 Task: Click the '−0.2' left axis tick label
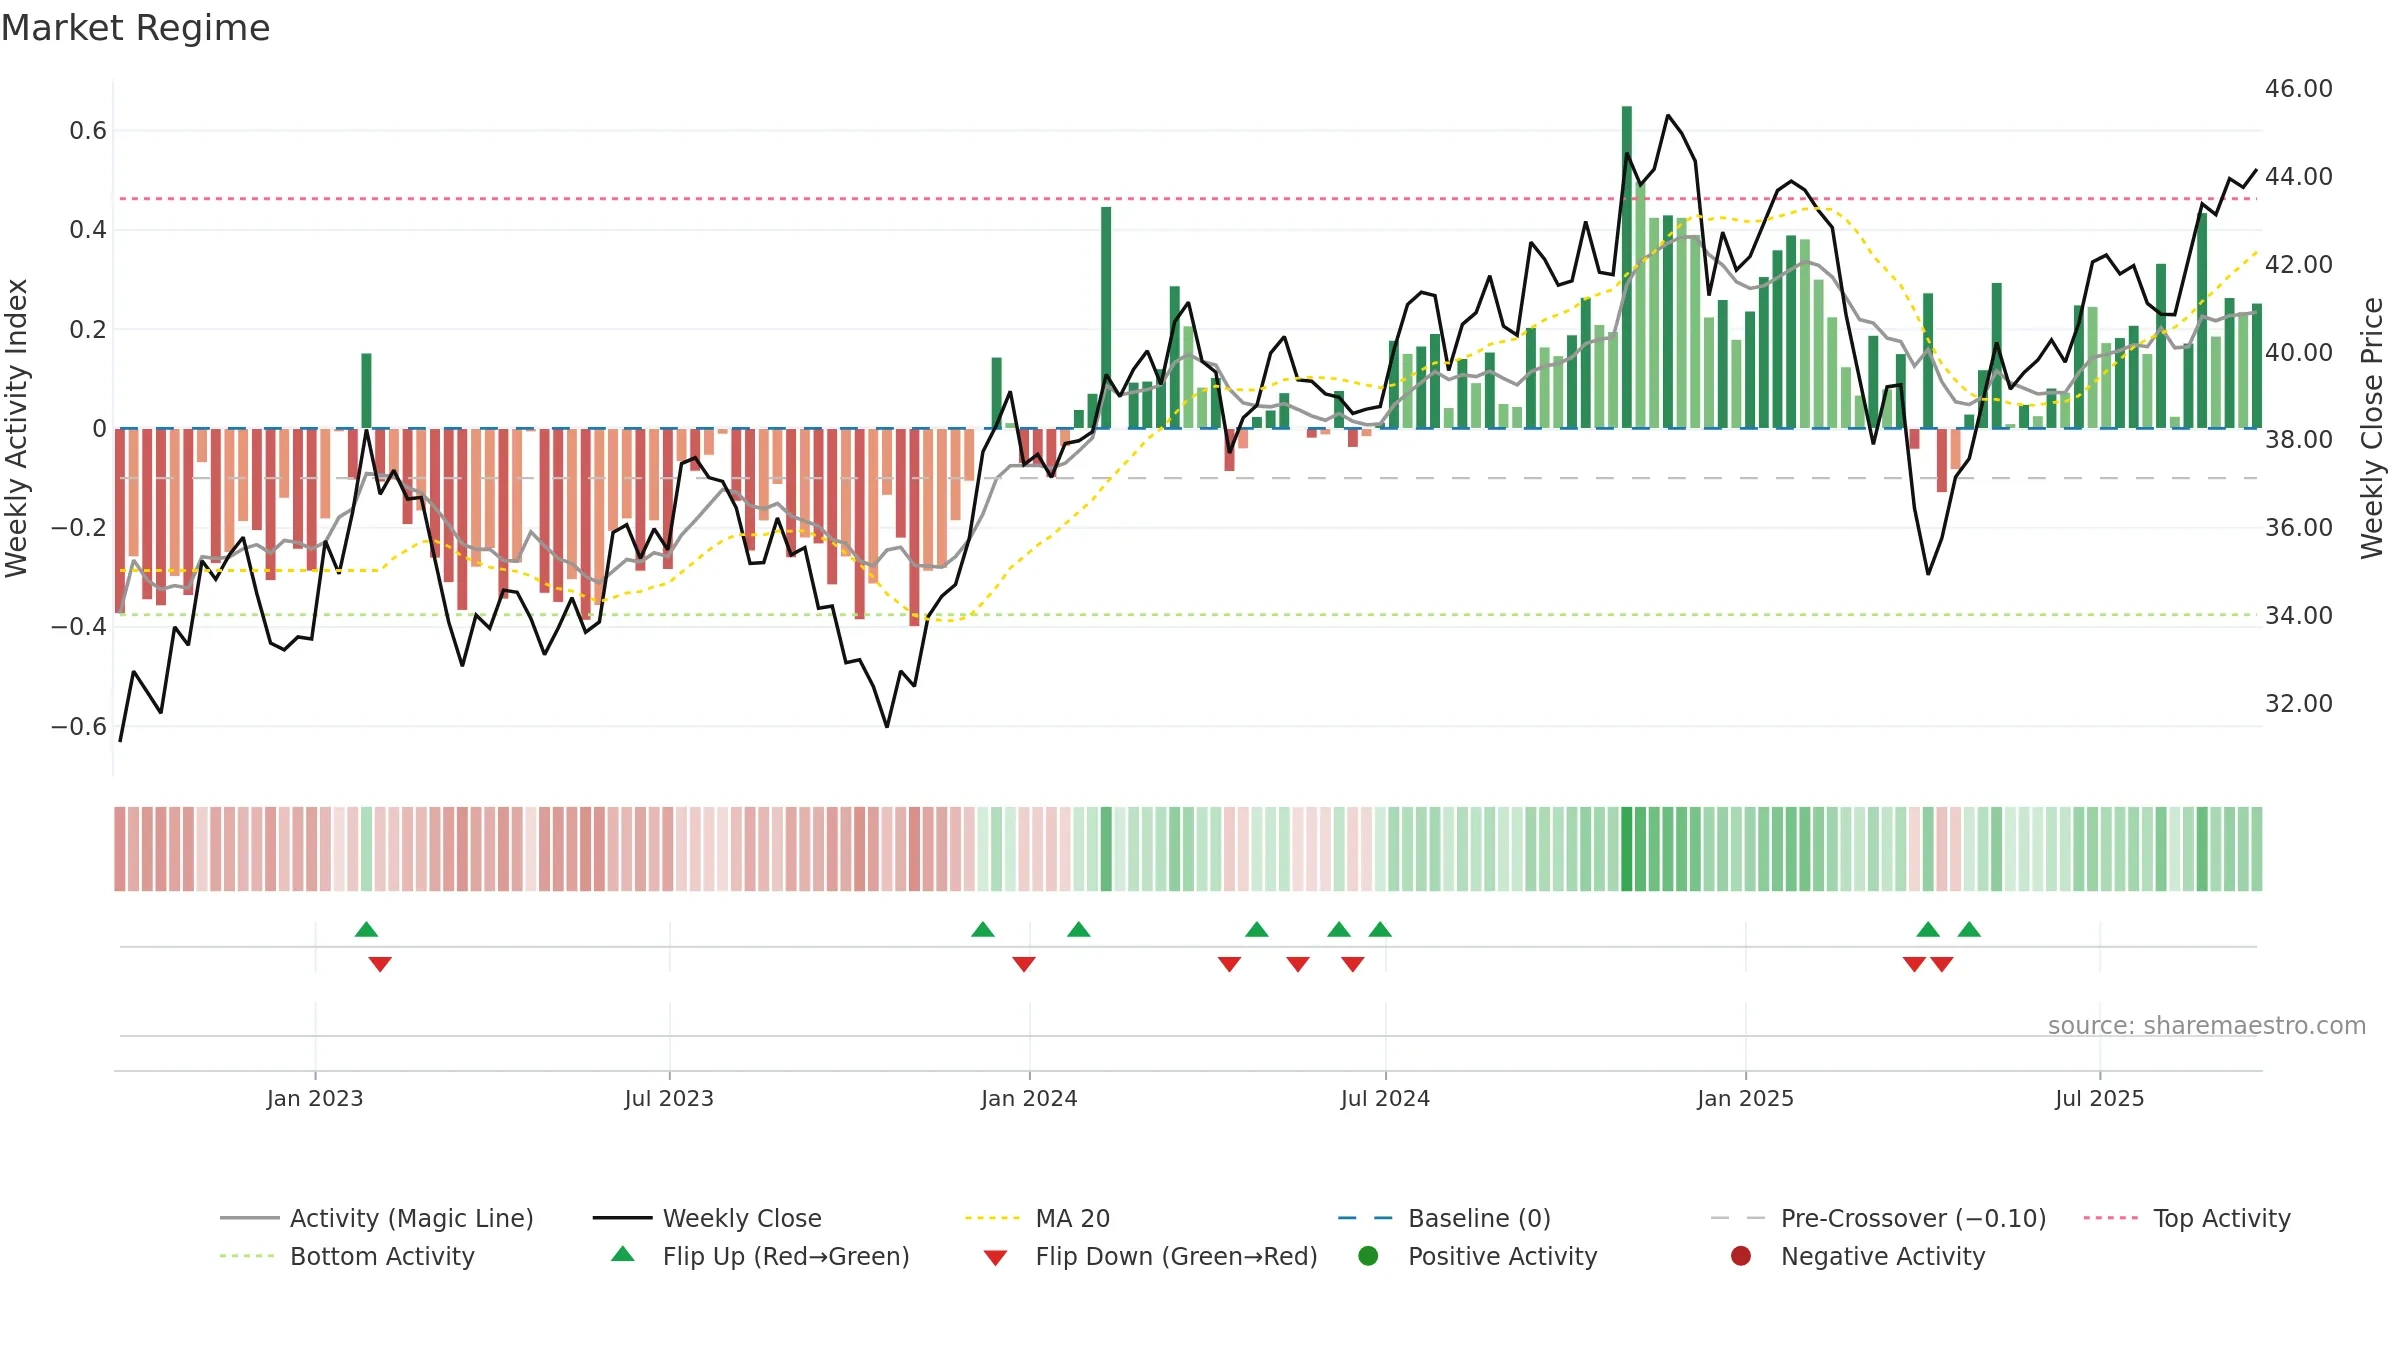point(79,528)
